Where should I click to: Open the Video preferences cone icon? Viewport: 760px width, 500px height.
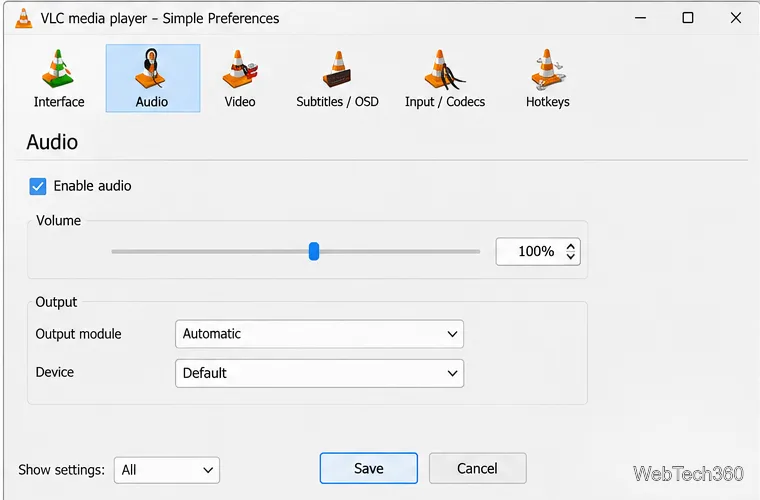pyautogui.click(x=240, y=69)
